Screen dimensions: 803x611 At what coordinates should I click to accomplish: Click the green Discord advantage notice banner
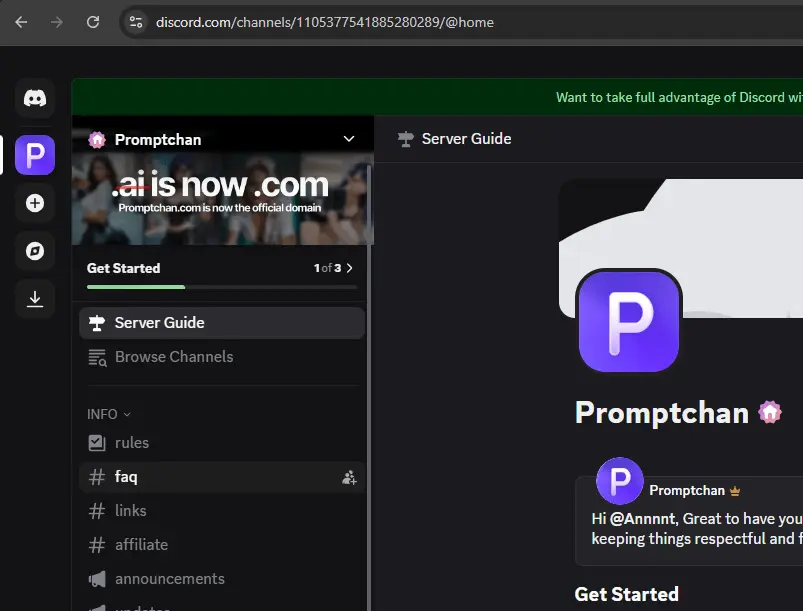437,97
